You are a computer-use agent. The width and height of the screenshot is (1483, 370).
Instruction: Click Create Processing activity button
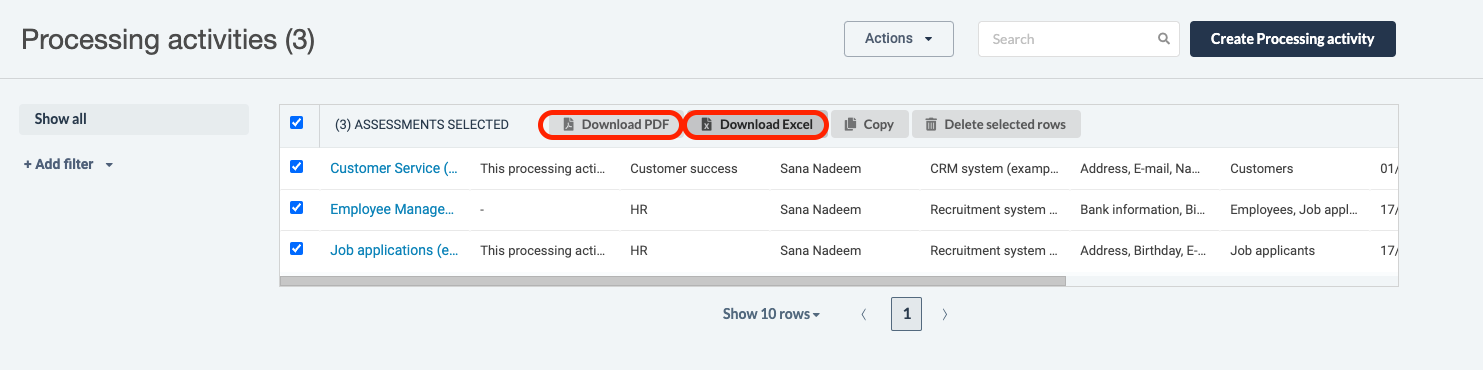coord(1292,39)
